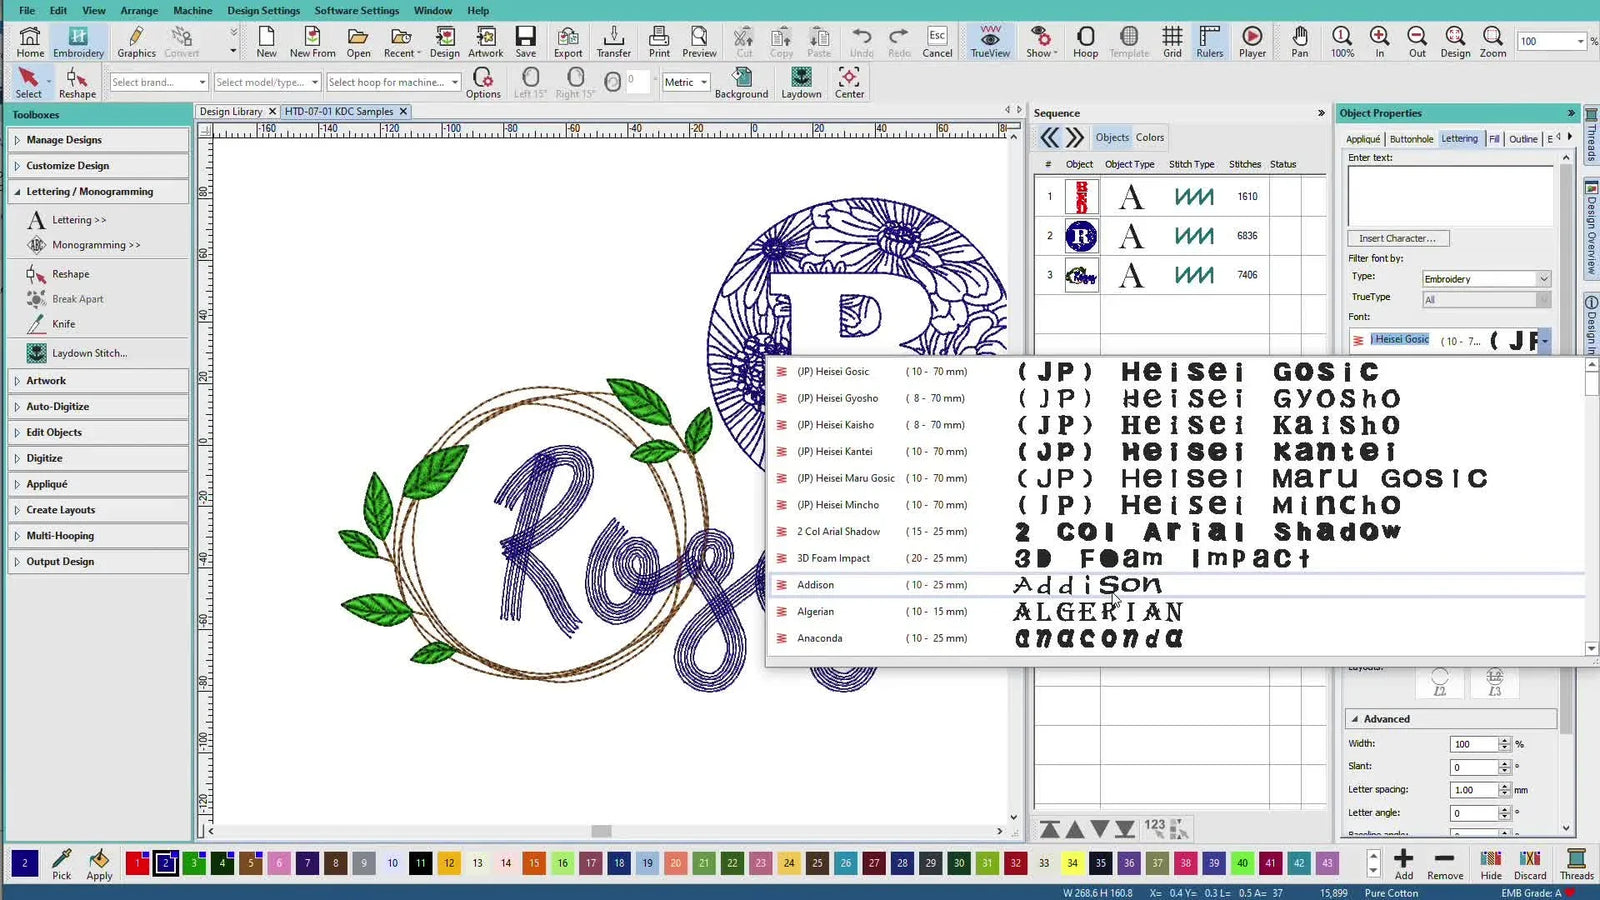Image resolution: width=1600 pixels, height=900 pixels.
Task: Click the Print icon
Action: (x=659, y=42)
